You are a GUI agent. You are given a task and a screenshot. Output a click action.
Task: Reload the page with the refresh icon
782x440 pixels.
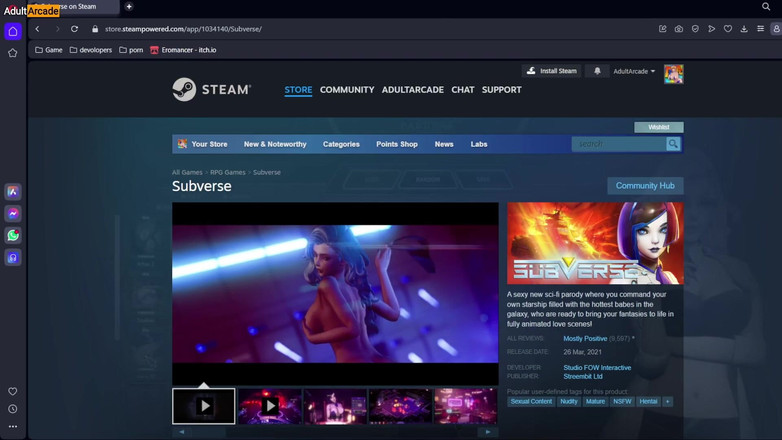[x=74, y=29]
